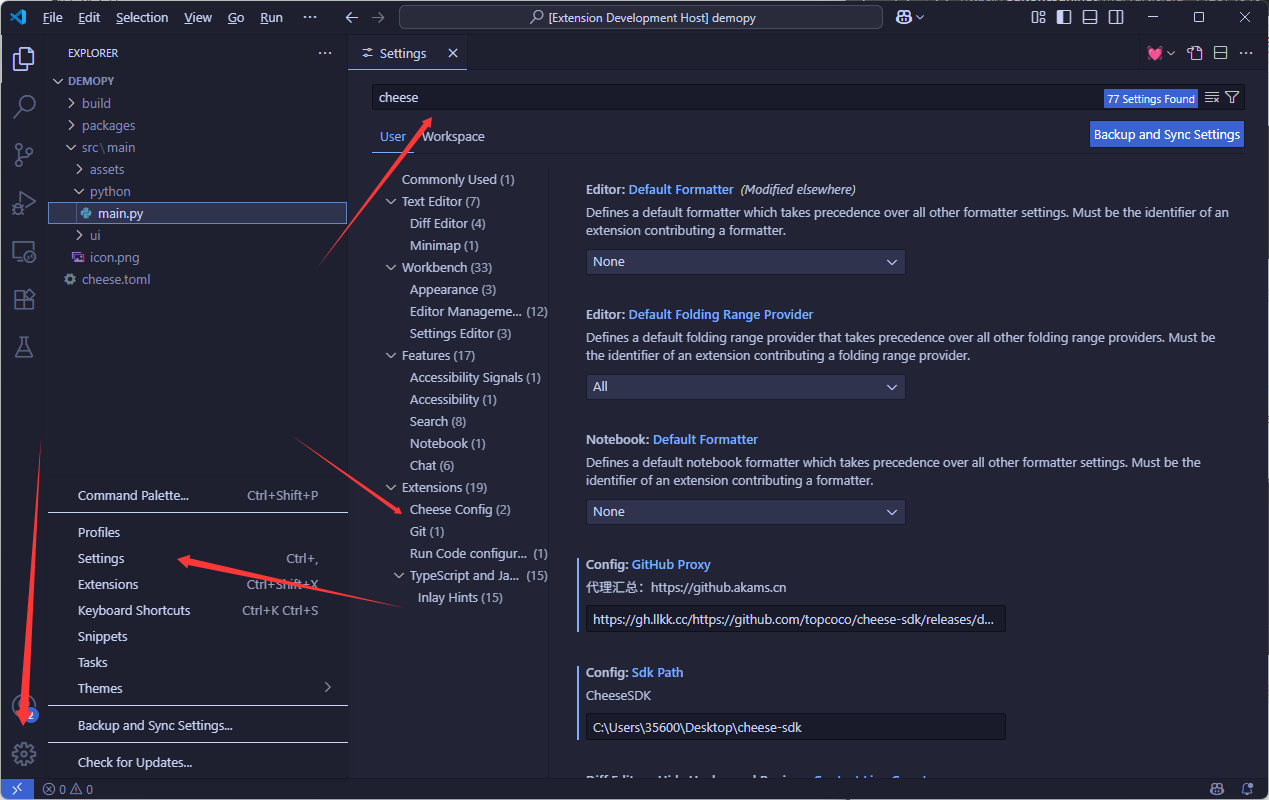1269x800 pixels.
Task: Select Settings in the manage menu
Action: click(198, 558)
